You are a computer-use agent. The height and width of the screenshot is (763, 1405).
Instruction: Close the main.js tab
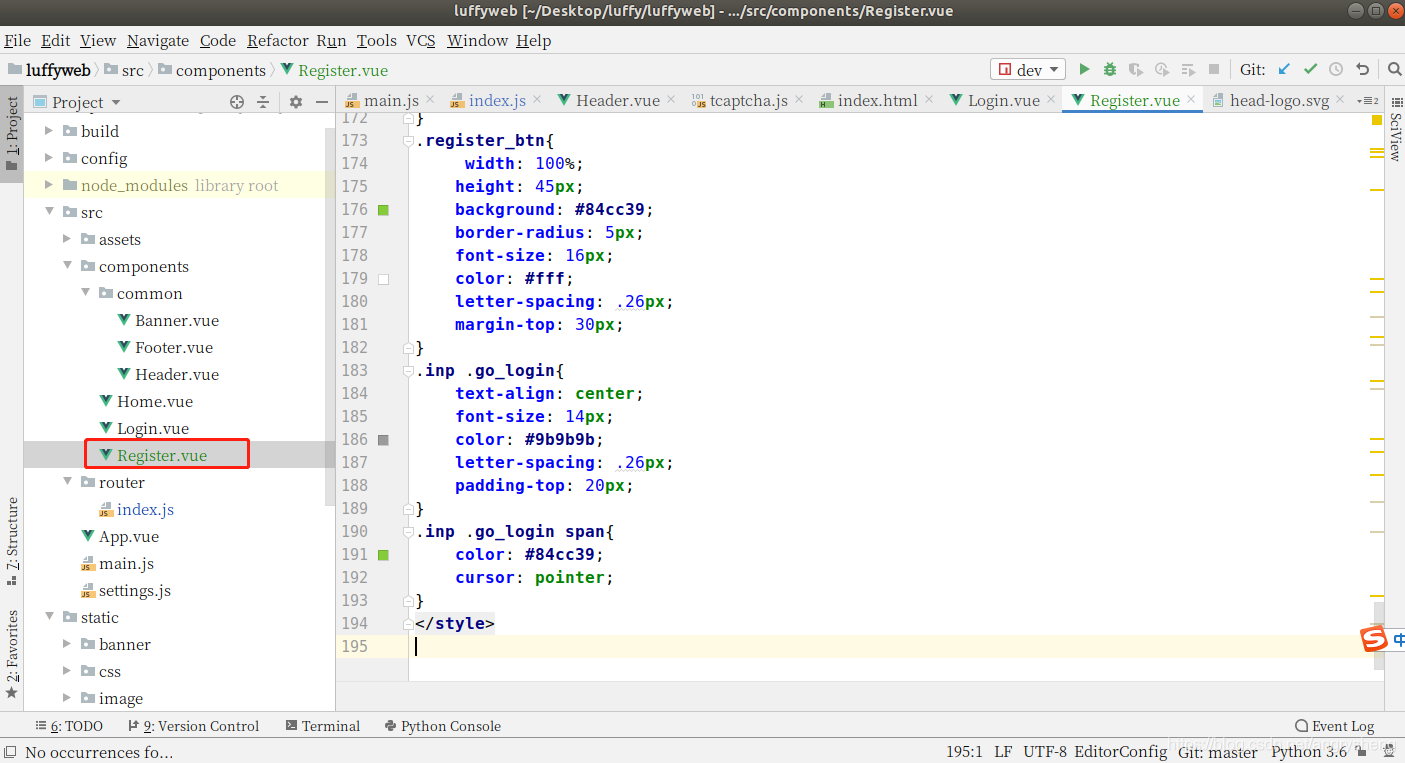coord(430,99)
